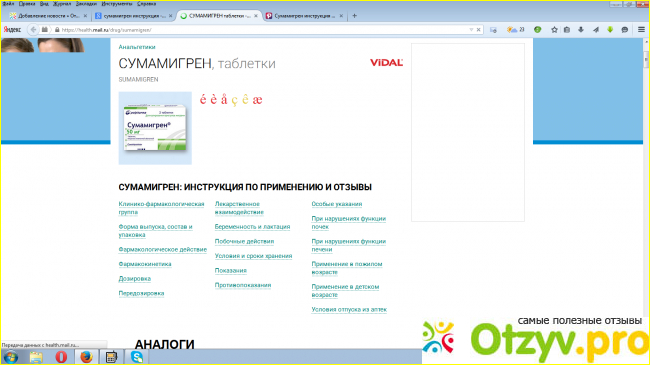
Task: Open a new tab with plus button
Action: pyautogui.click(x=354, y=16)
